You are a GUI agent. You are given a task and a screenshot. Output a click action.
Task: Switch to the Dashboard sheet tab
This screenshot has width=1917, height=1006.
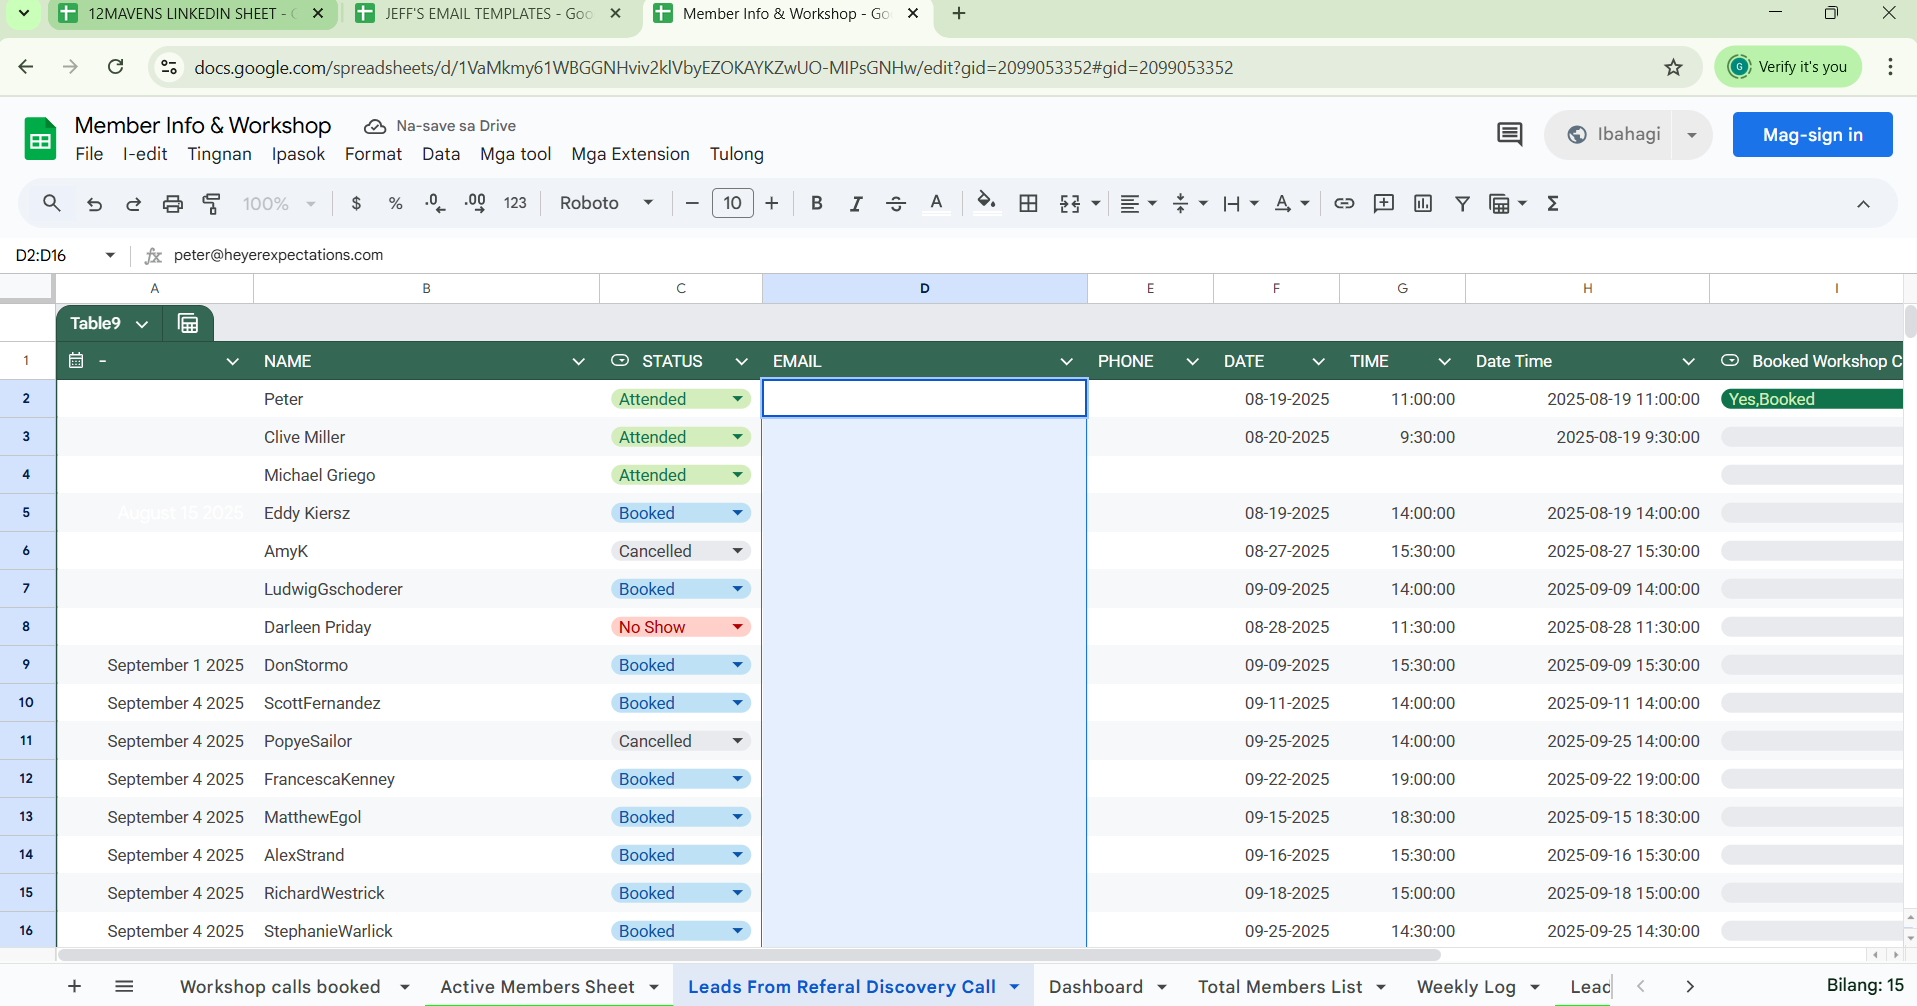(1095, 987)
